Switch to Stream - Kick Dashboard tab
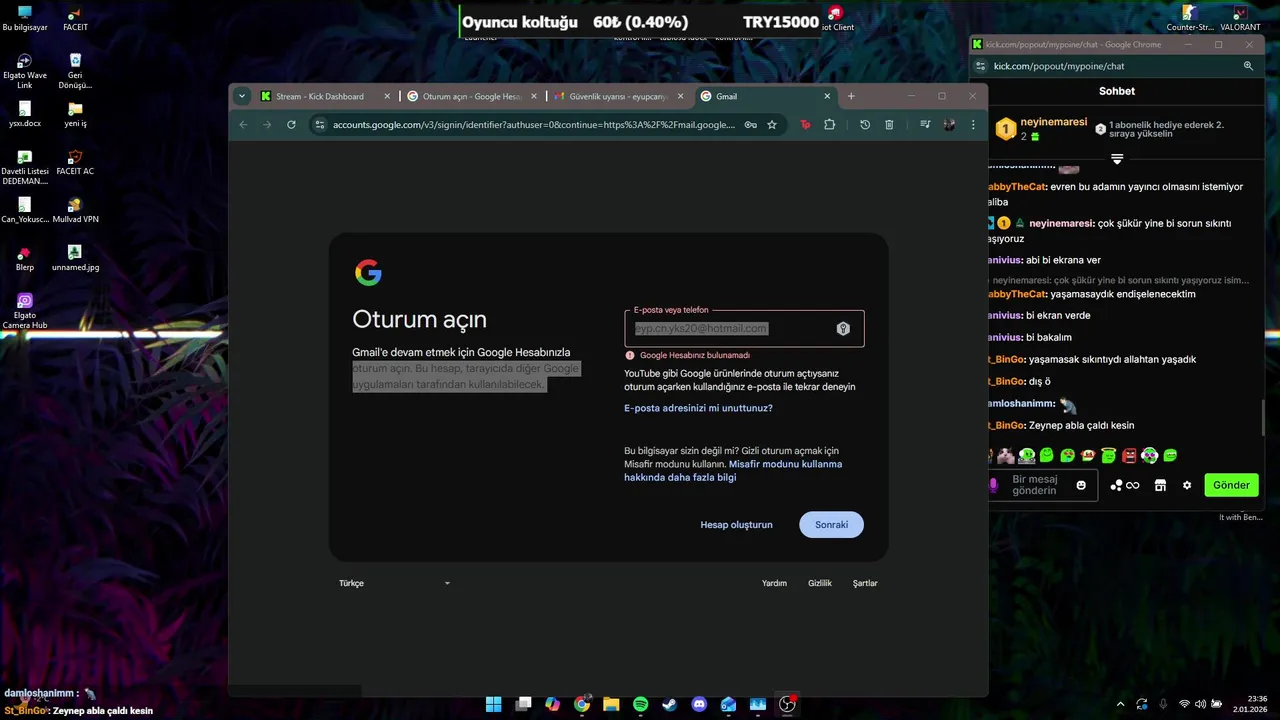This screenshot has width=1280, height=720. coord(319,96)
